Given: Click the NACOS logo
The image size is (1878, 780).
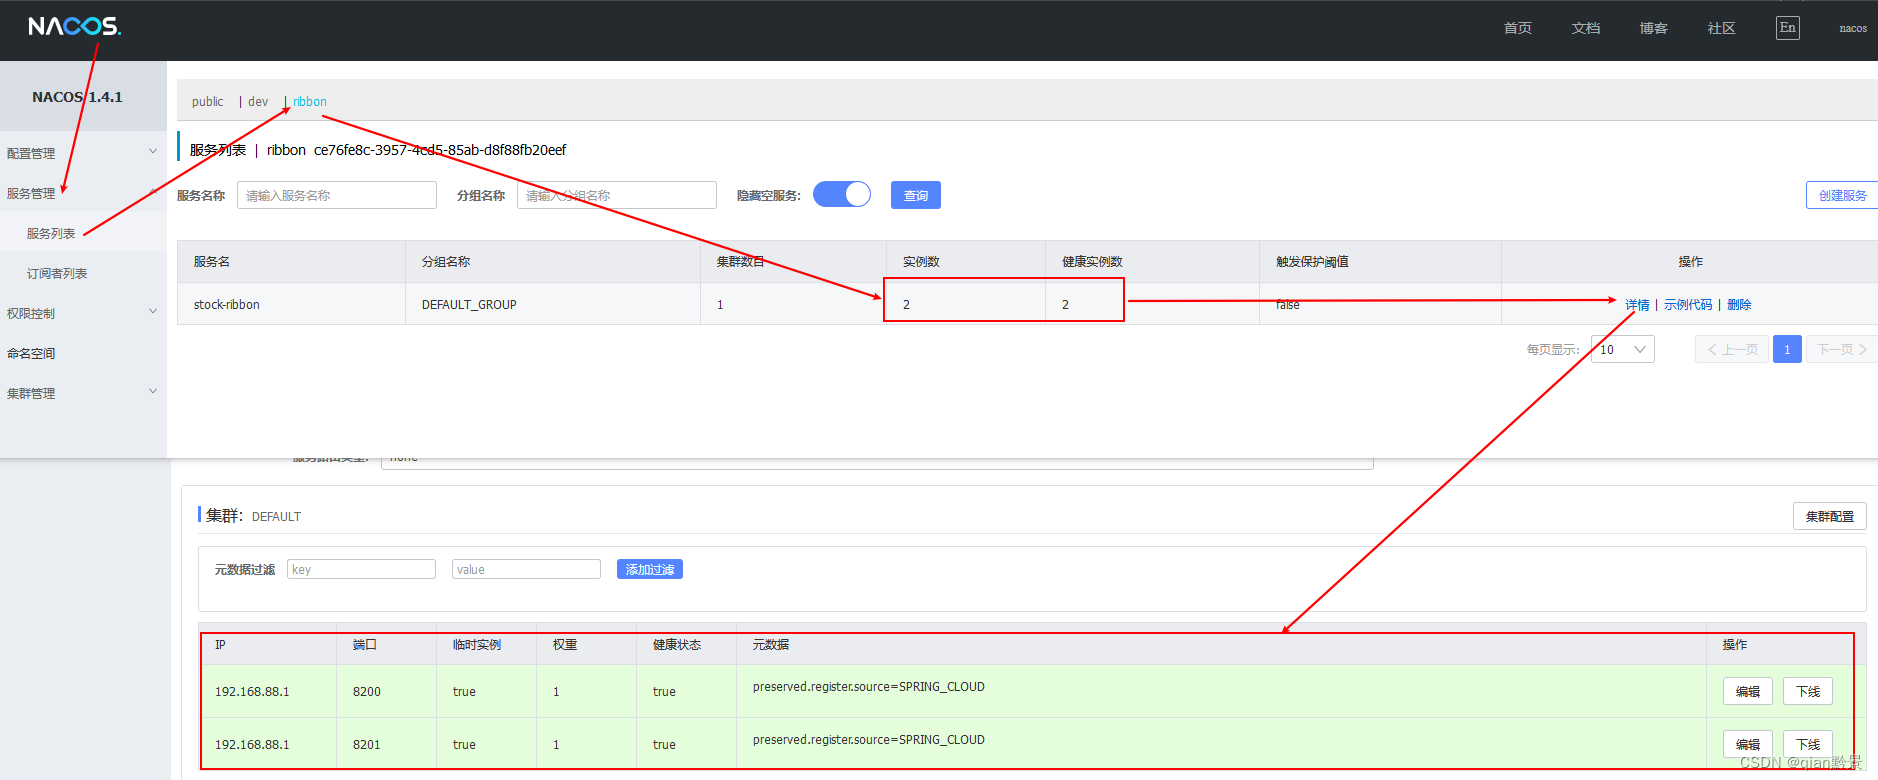Looking at the screenshot, I should pos(75,27).
